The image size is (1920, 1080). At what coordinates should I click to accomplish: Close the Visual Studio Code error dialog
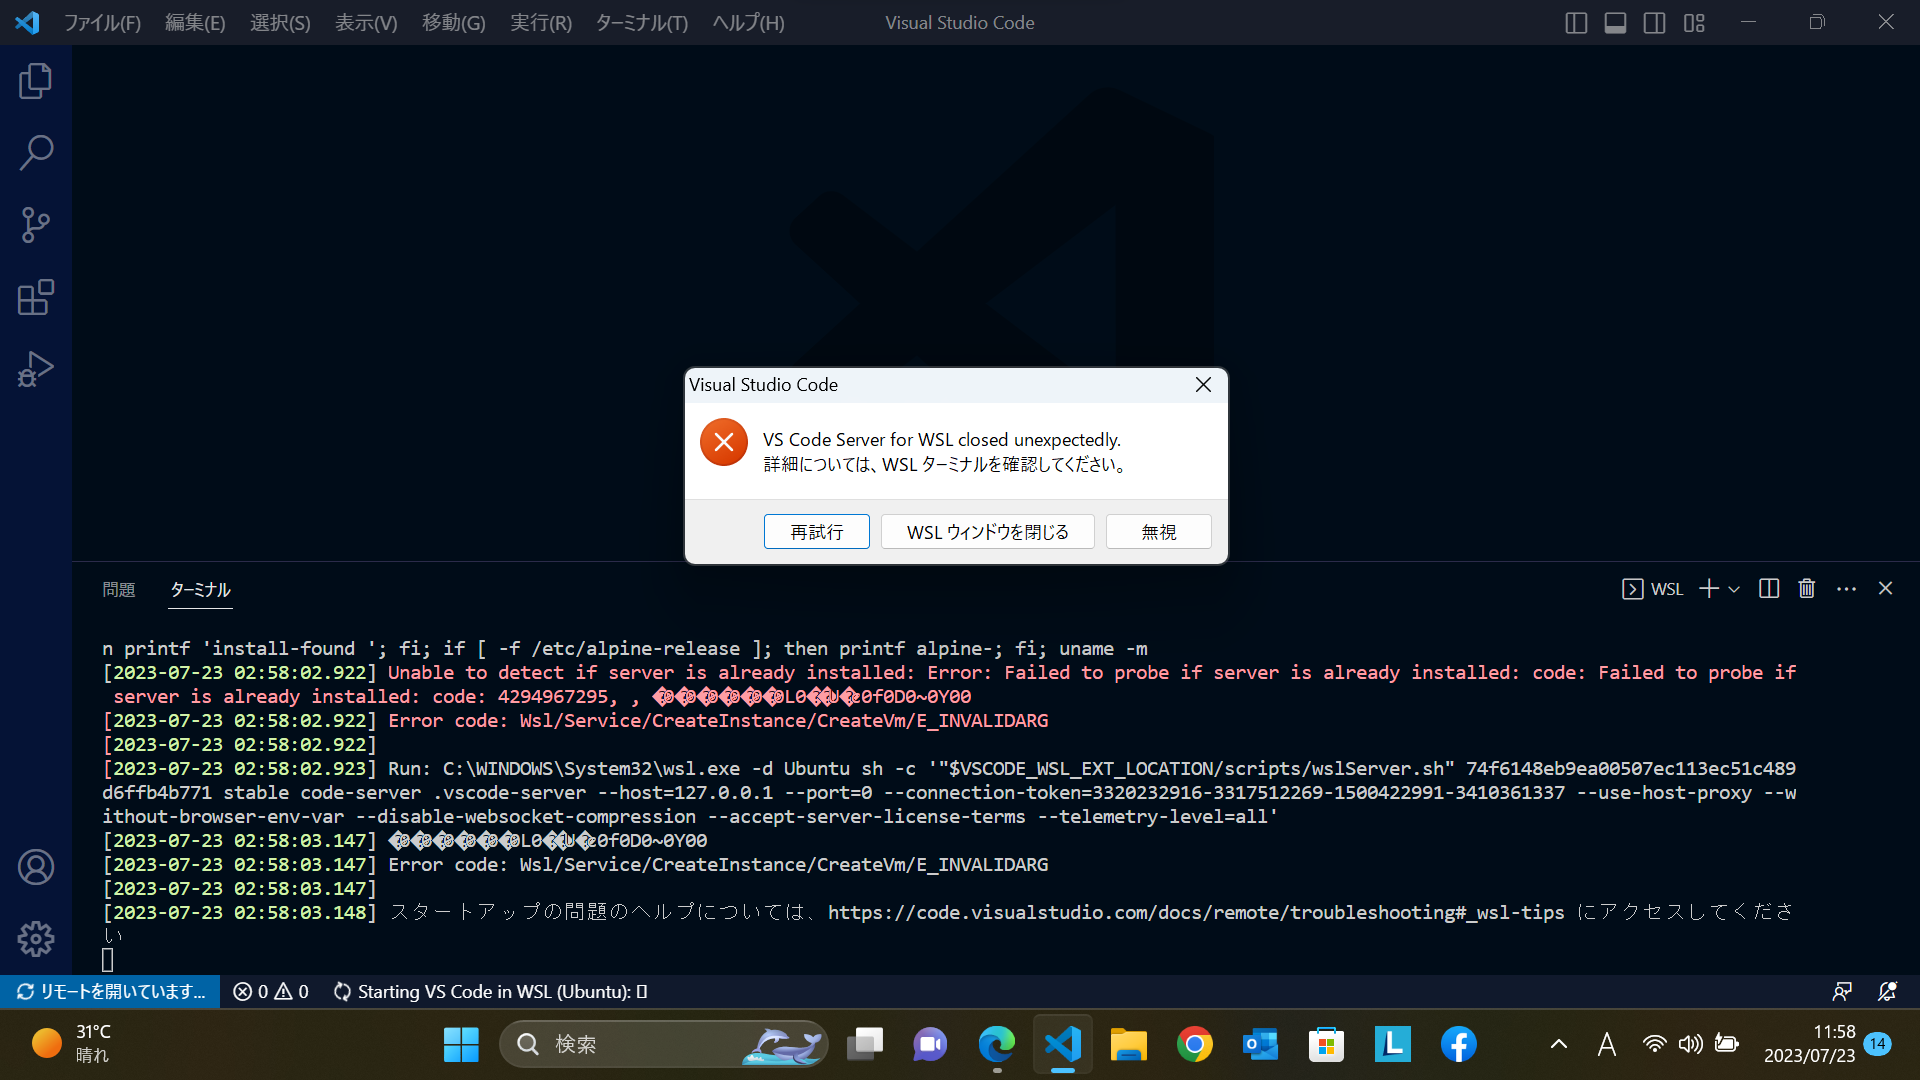point(1203,385)
